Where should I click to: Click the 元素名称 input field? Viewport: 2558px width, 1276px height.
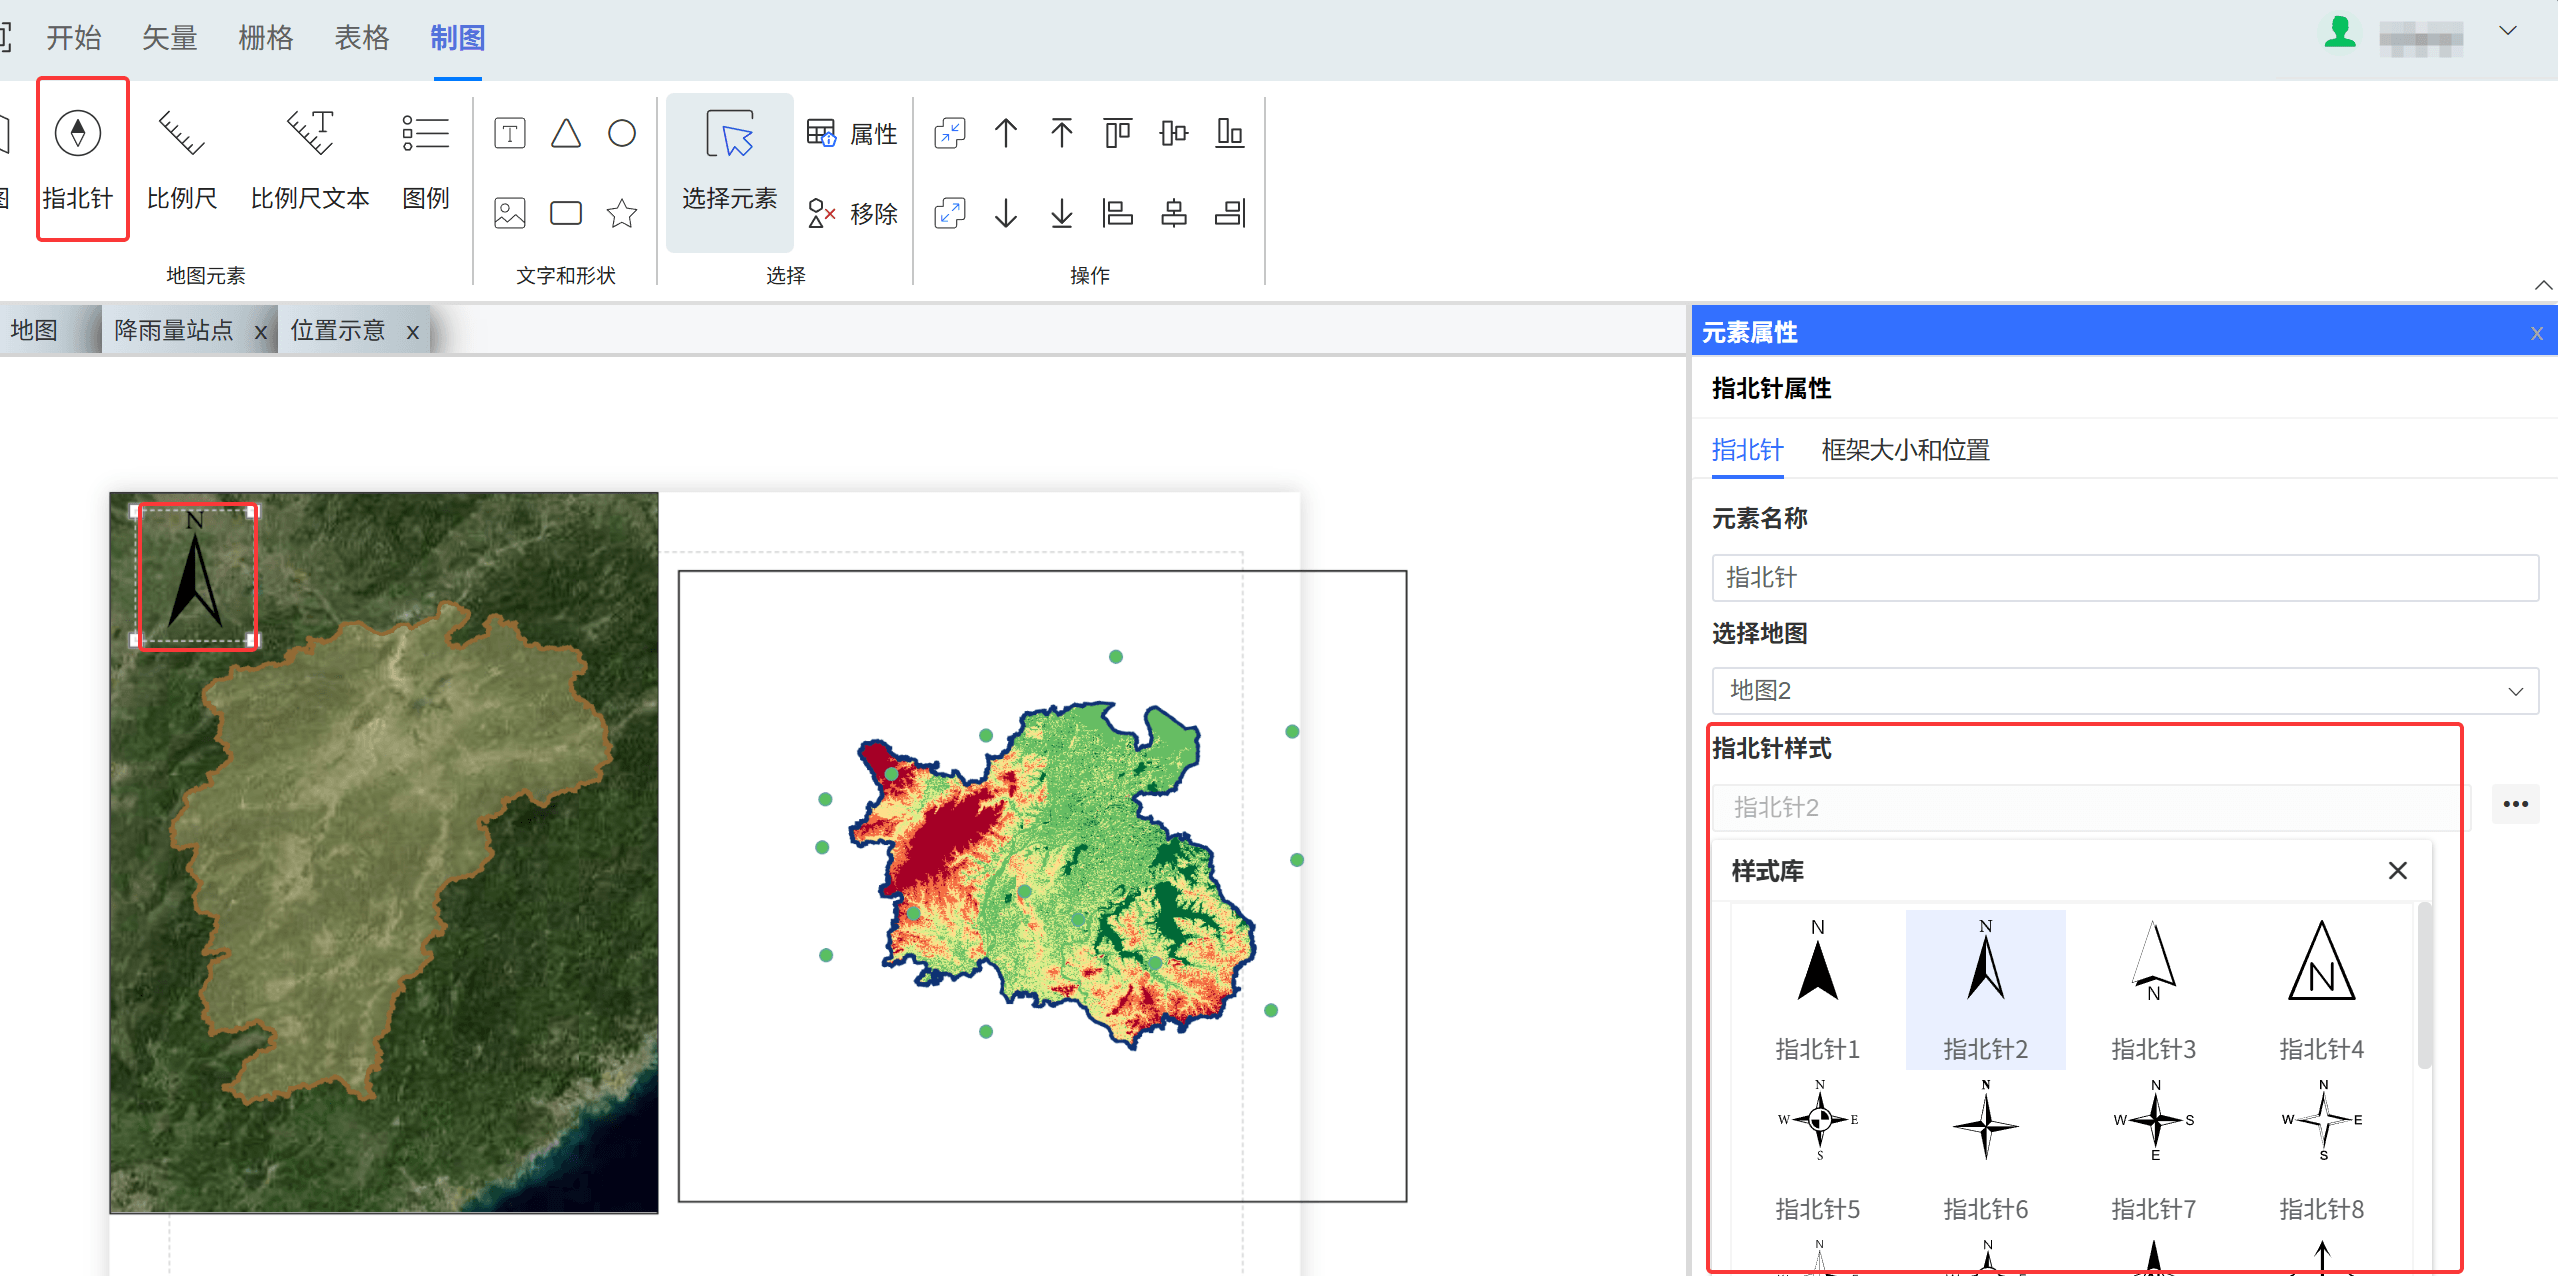2124,578
